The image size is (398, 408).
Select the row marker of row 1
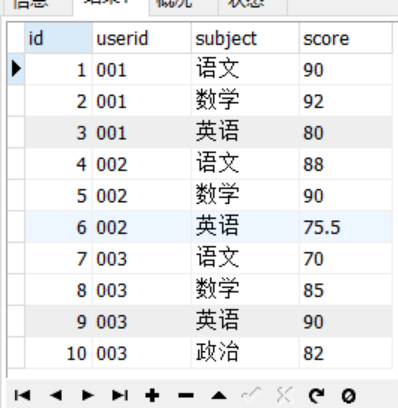[16, 69]
